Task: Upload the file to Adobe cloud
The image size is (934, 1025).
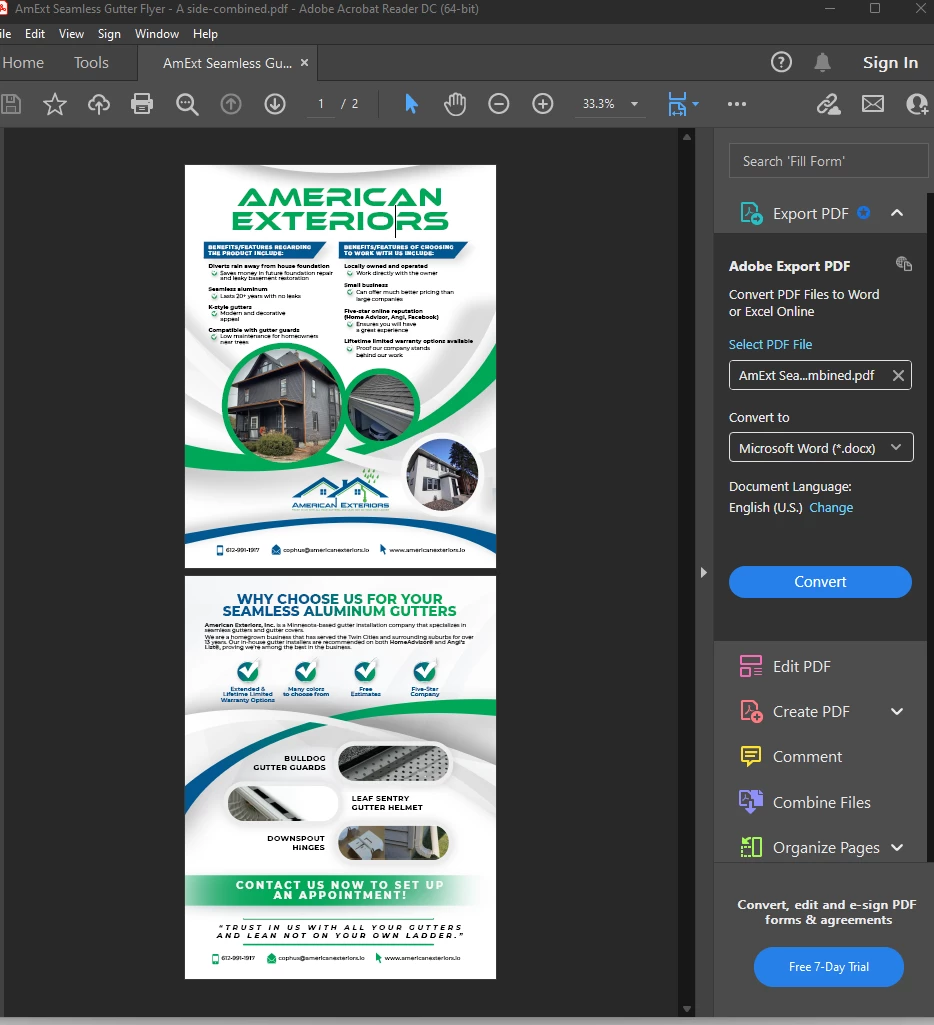Action: tap(99, 104)
